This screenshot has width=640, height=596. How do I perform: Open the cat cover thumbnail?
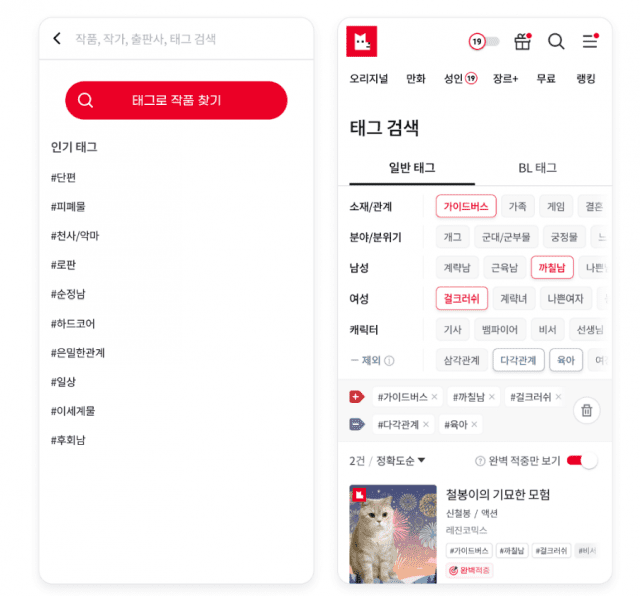(x=393, y=534)
